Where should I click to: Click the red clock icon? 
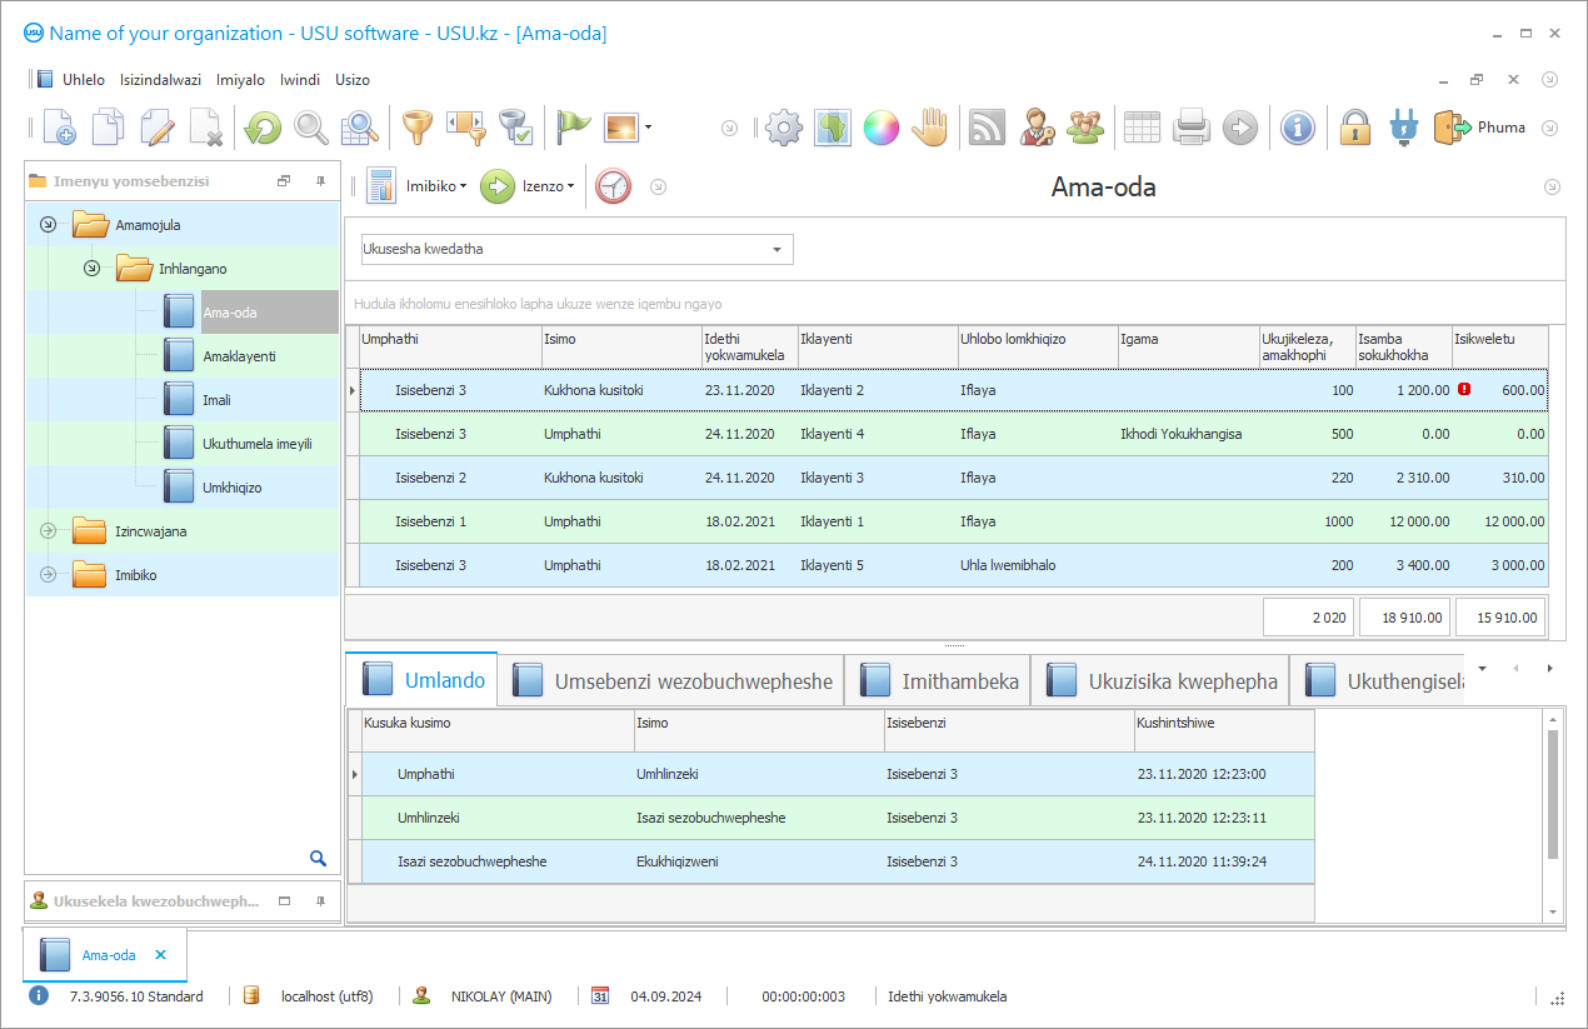point(613,186)
